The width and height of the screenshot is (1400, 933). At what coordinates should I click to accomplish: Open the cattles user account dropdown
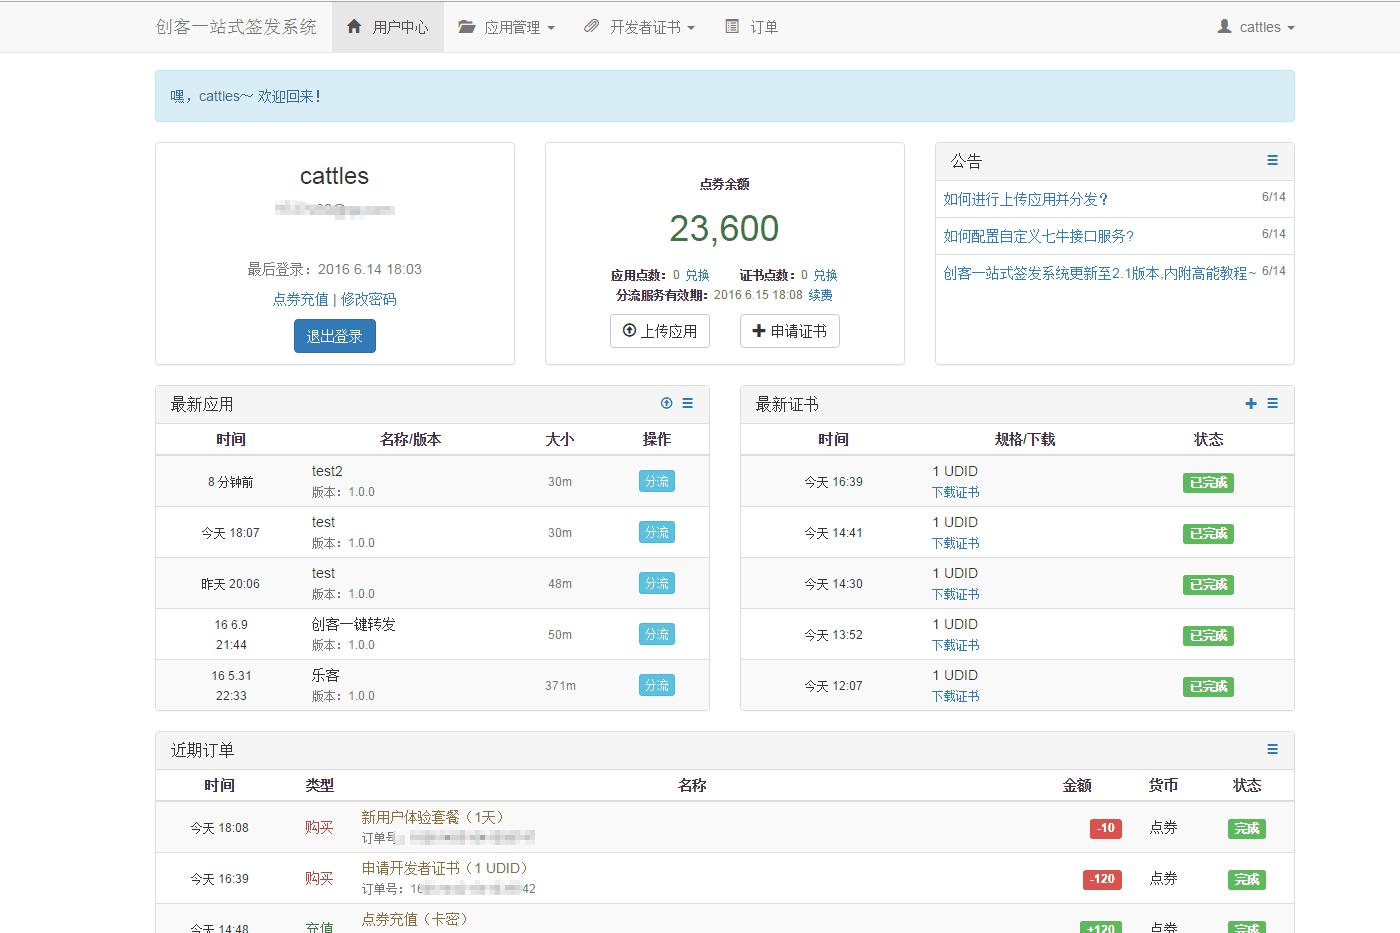pyautogui.click(x=1256, y=27)
